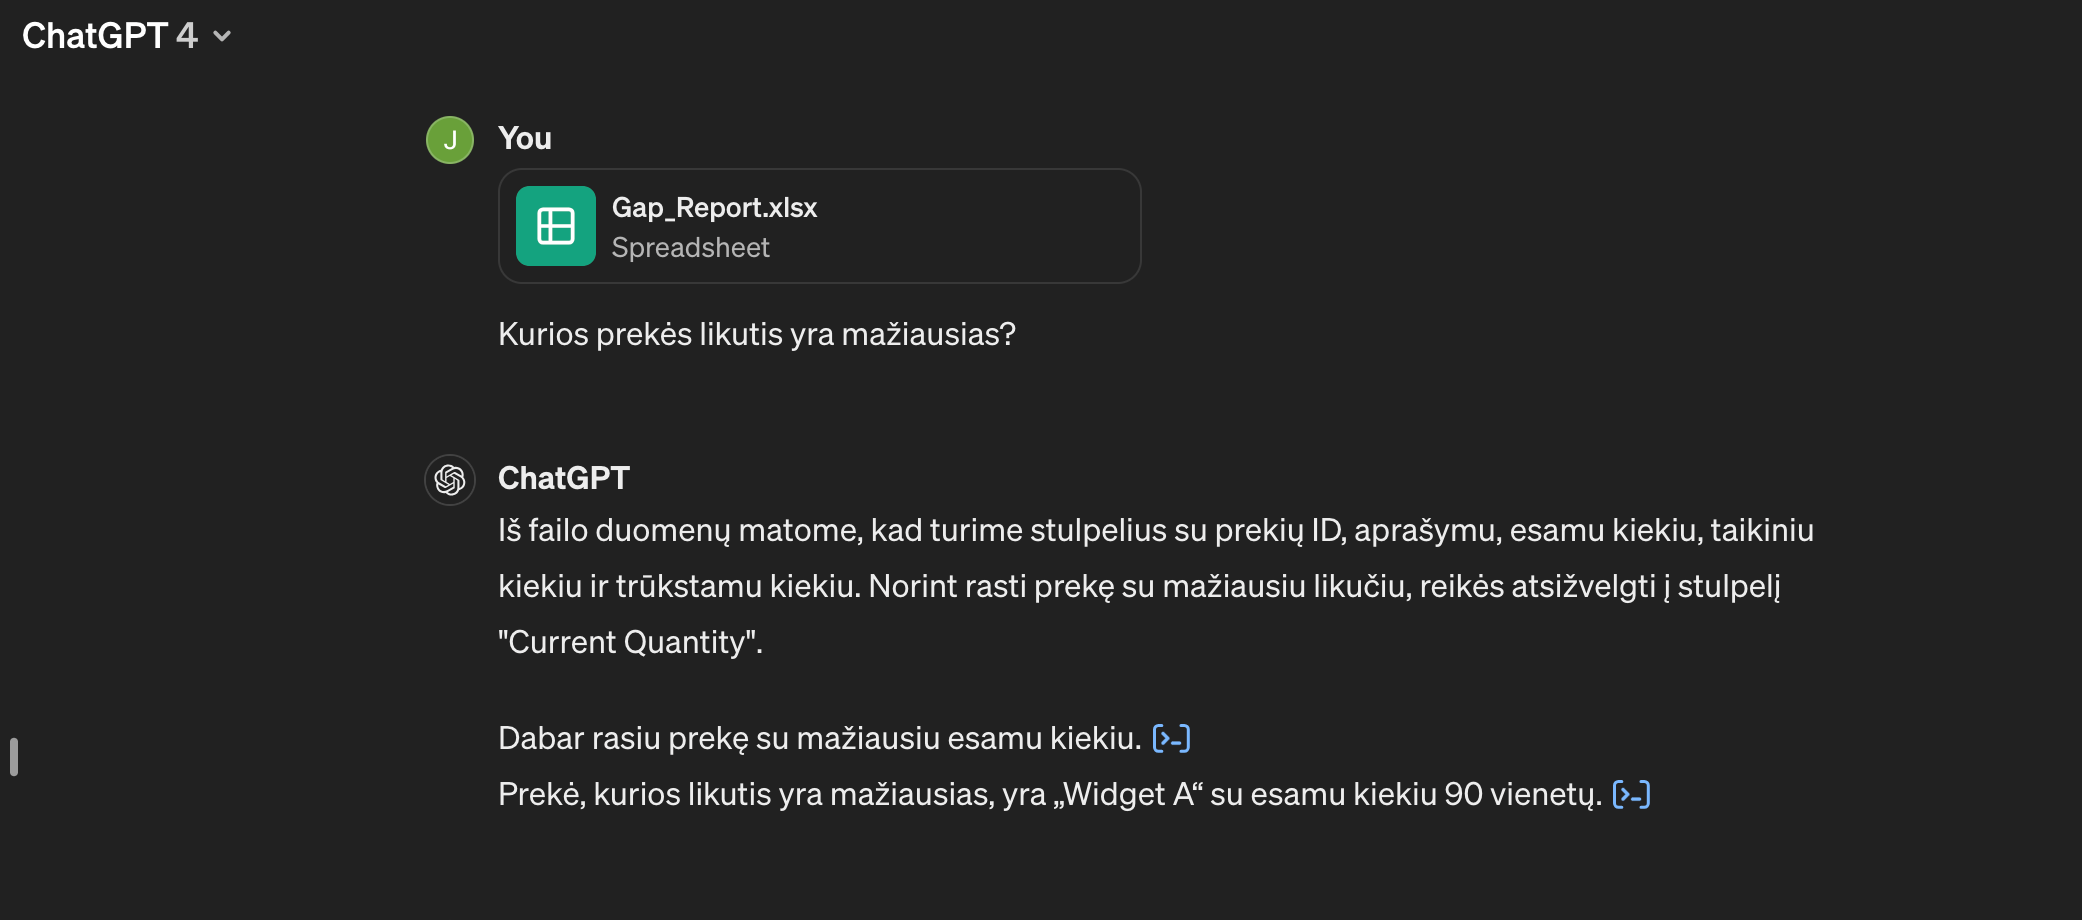Click the 'Spreadsheet' file type label
Image resolution: width=2082 pixels, height=920 pixels.
tap(690, 247)
